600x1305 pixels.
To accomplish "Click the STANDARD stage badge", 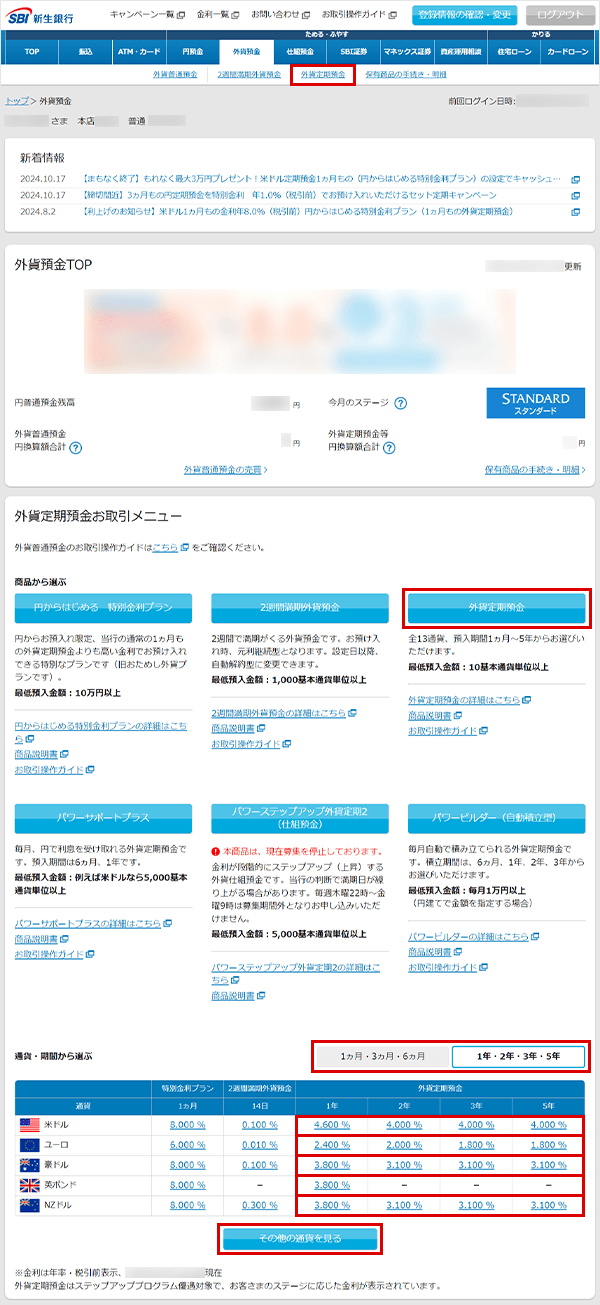I will click(535, 403).
